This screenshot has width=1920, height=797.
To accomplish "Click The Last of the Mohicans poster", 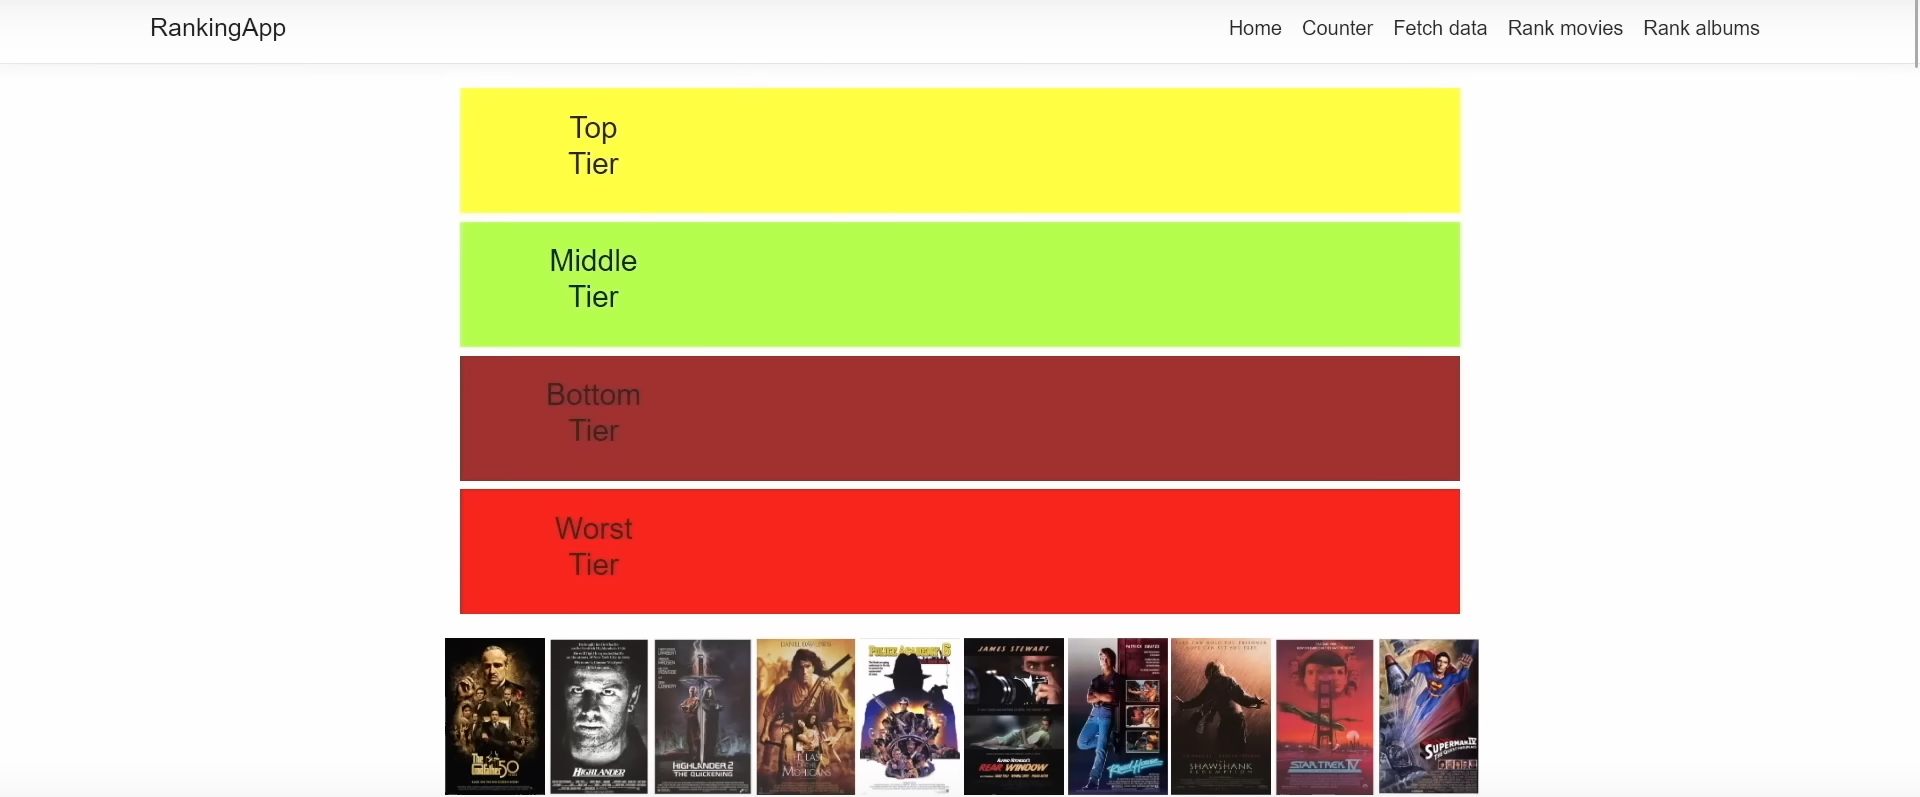I will point(805,716).
